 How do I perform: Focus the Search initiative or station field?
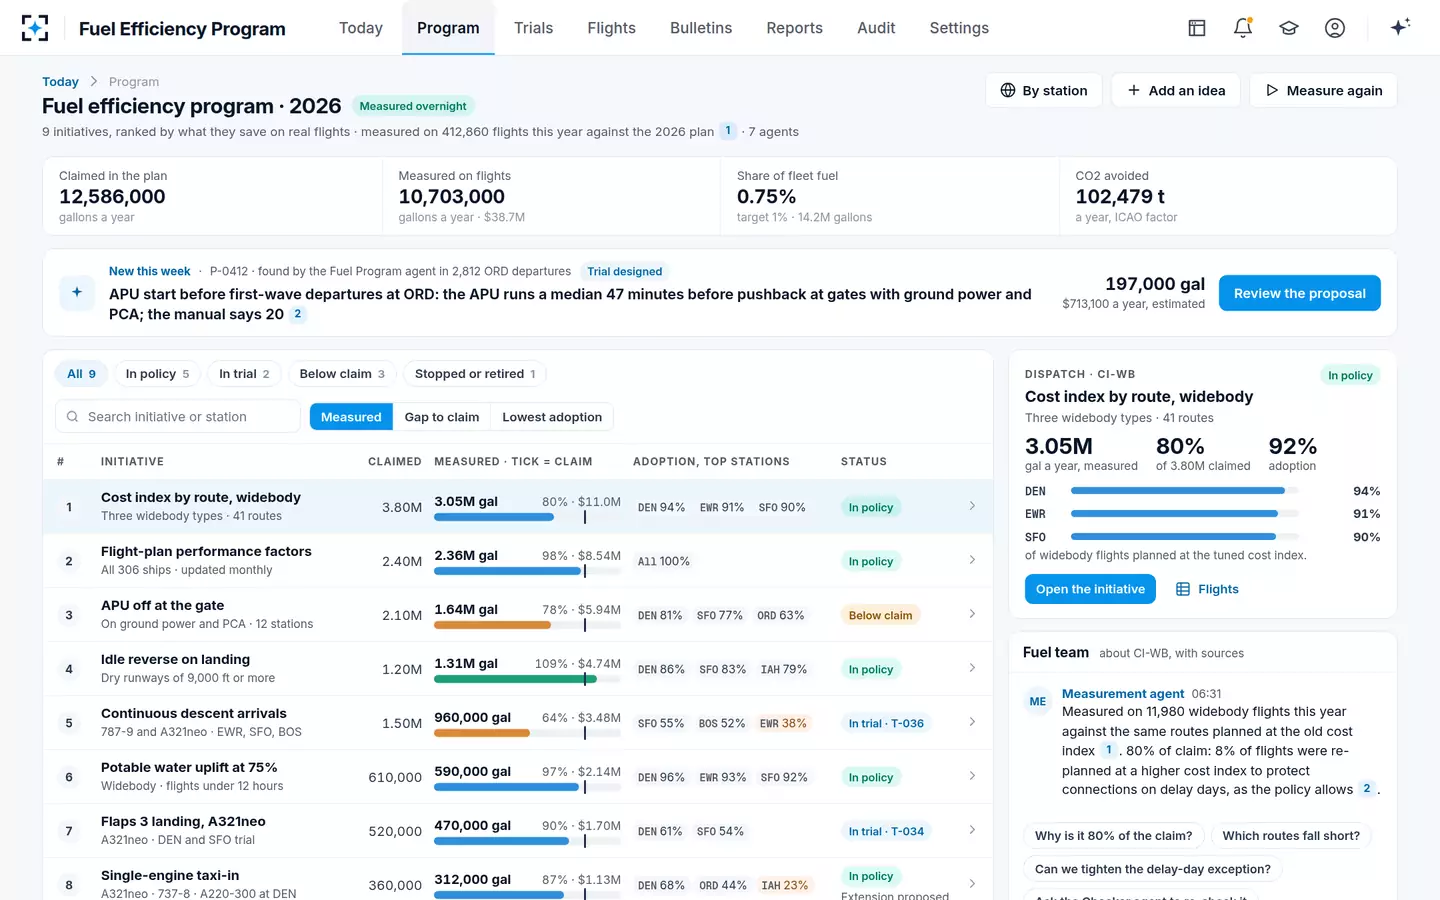click(178, 417)
